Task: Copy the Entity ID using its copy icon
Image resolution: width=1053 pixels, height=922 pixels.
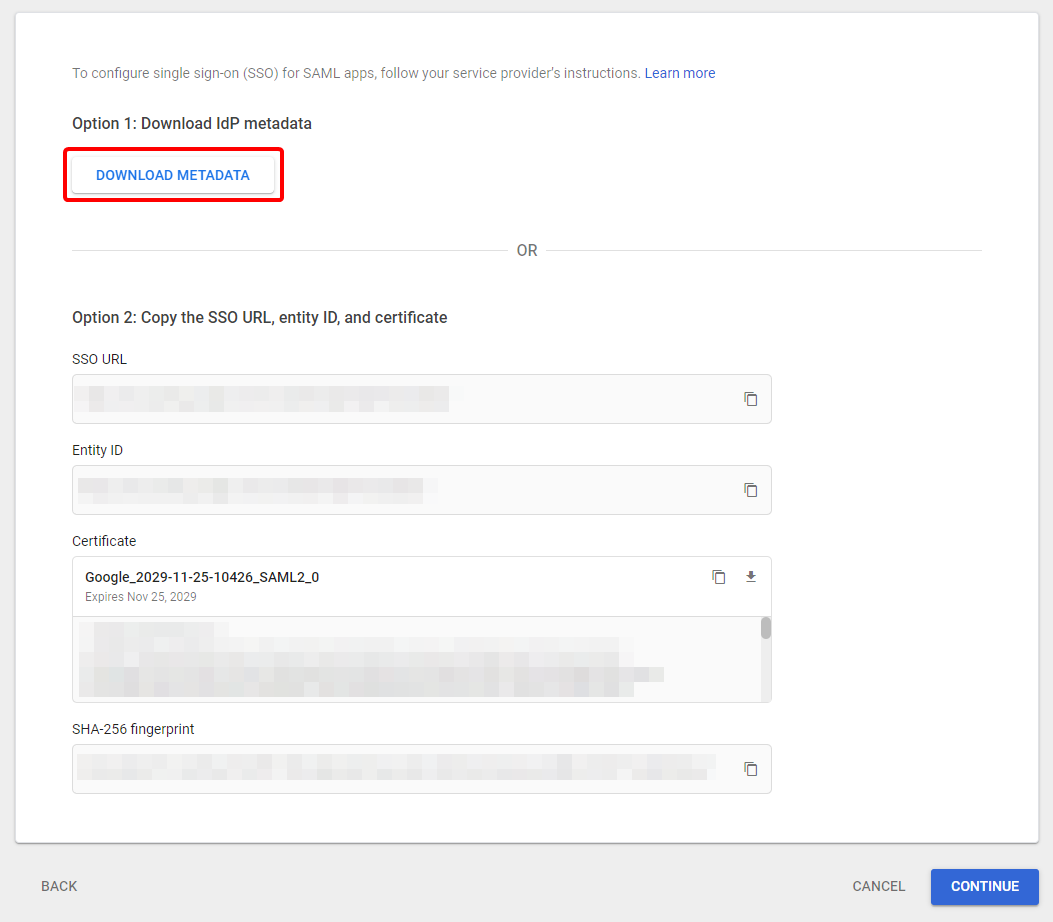Action: pos(751,490)
